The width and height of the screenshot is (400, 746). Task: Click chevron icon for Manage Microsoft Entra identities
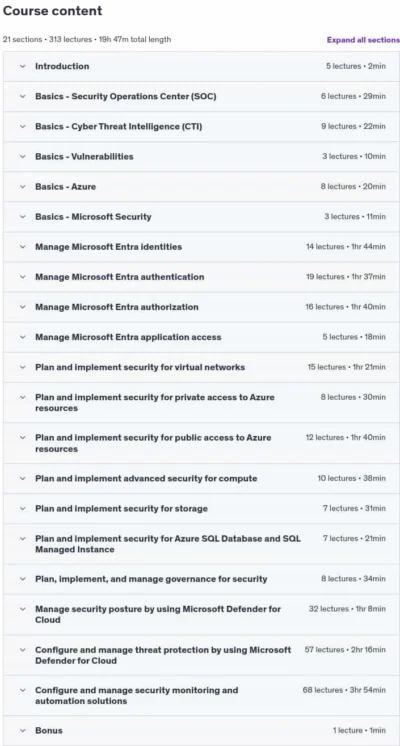click(x=22, y=247)
